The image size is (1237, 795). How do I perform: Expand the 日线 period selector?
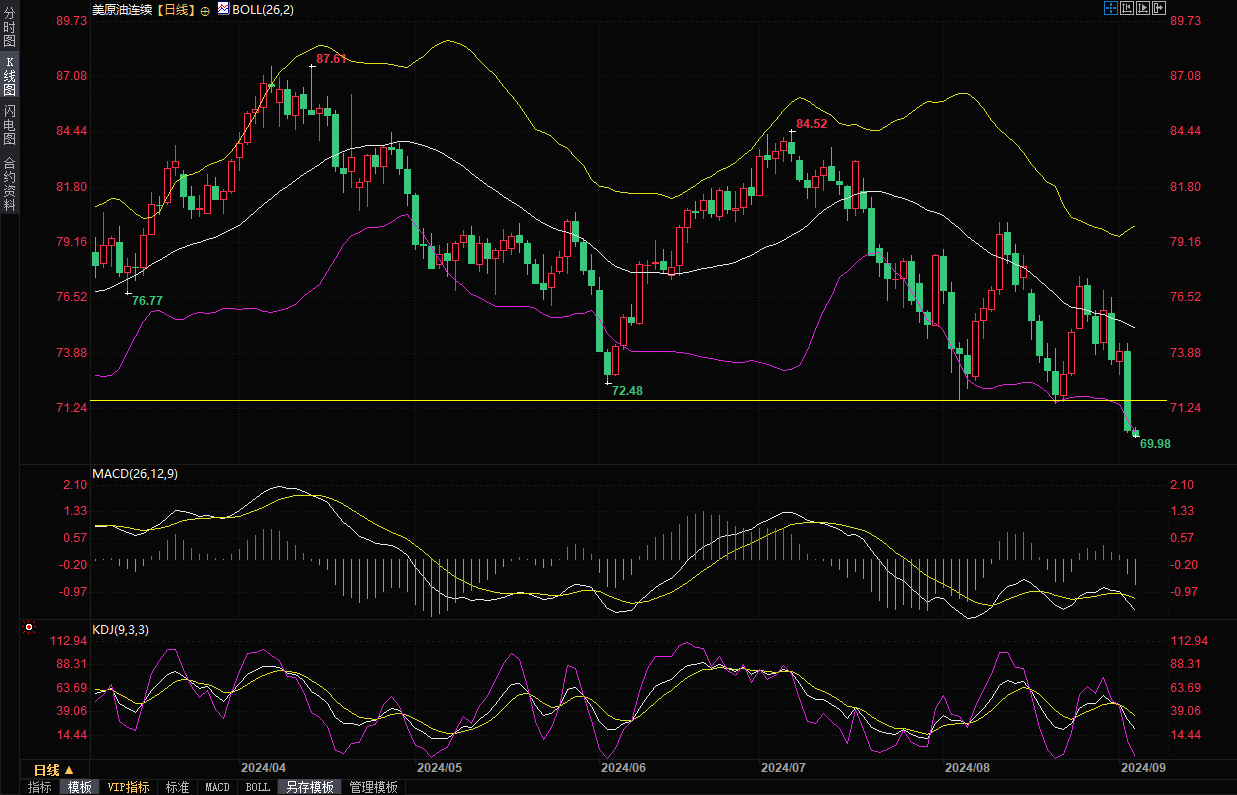[53, 770]
